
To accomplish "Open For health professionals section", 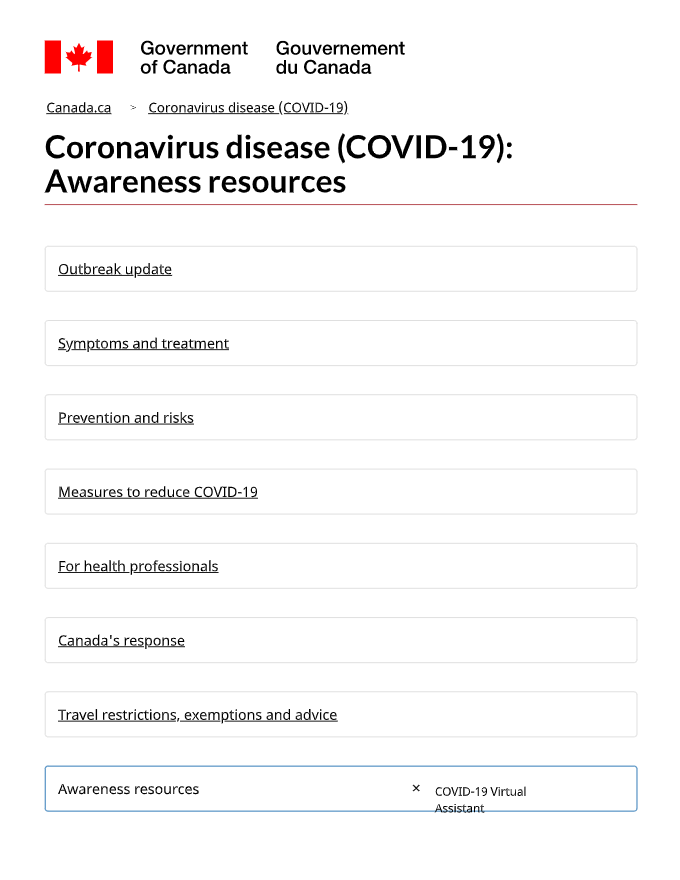I will [138, 566].
